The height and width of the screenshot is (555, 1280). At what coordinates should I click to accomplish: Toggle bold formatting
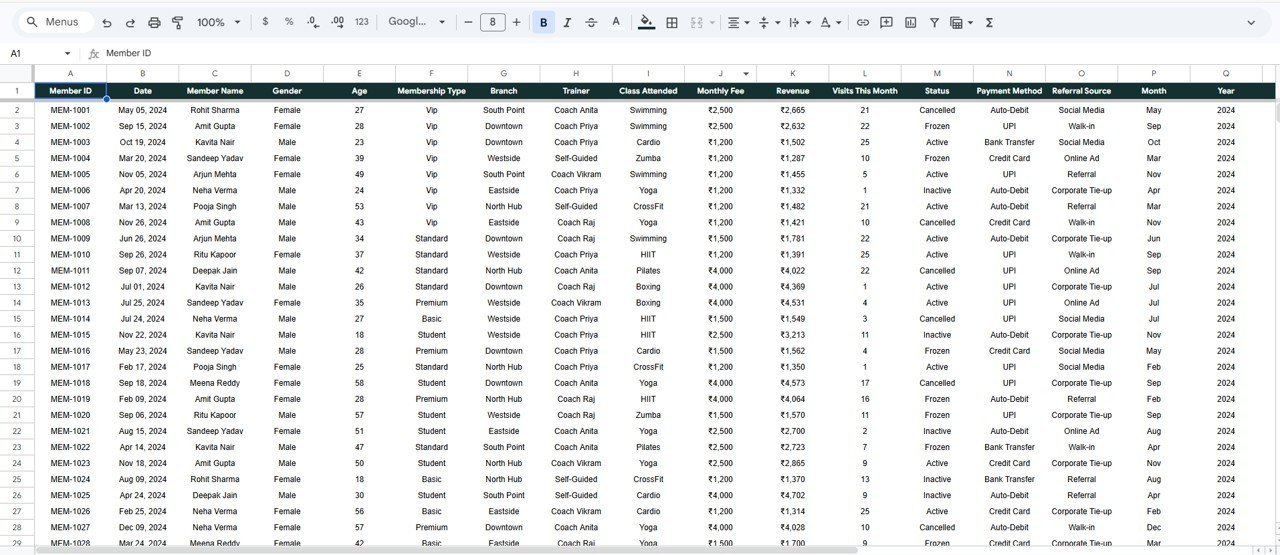[x=543, y=22]
